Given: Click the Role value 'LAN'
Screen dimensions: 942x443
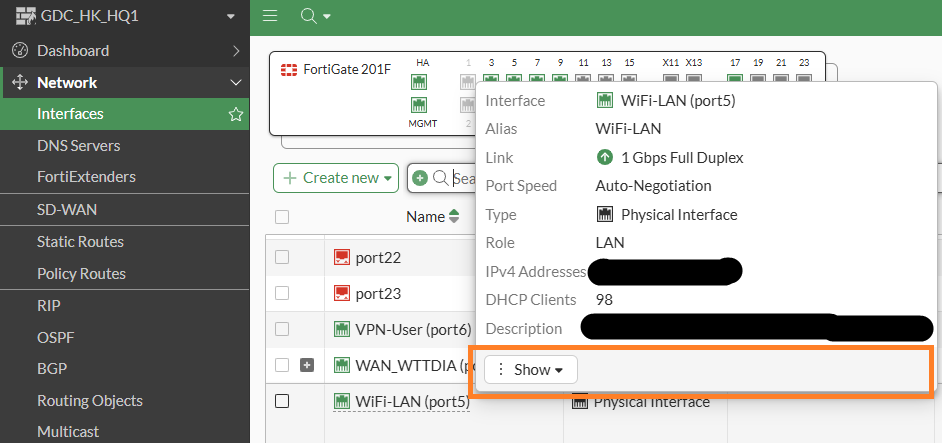Looking at the screenshot, I should click(610, 243).
